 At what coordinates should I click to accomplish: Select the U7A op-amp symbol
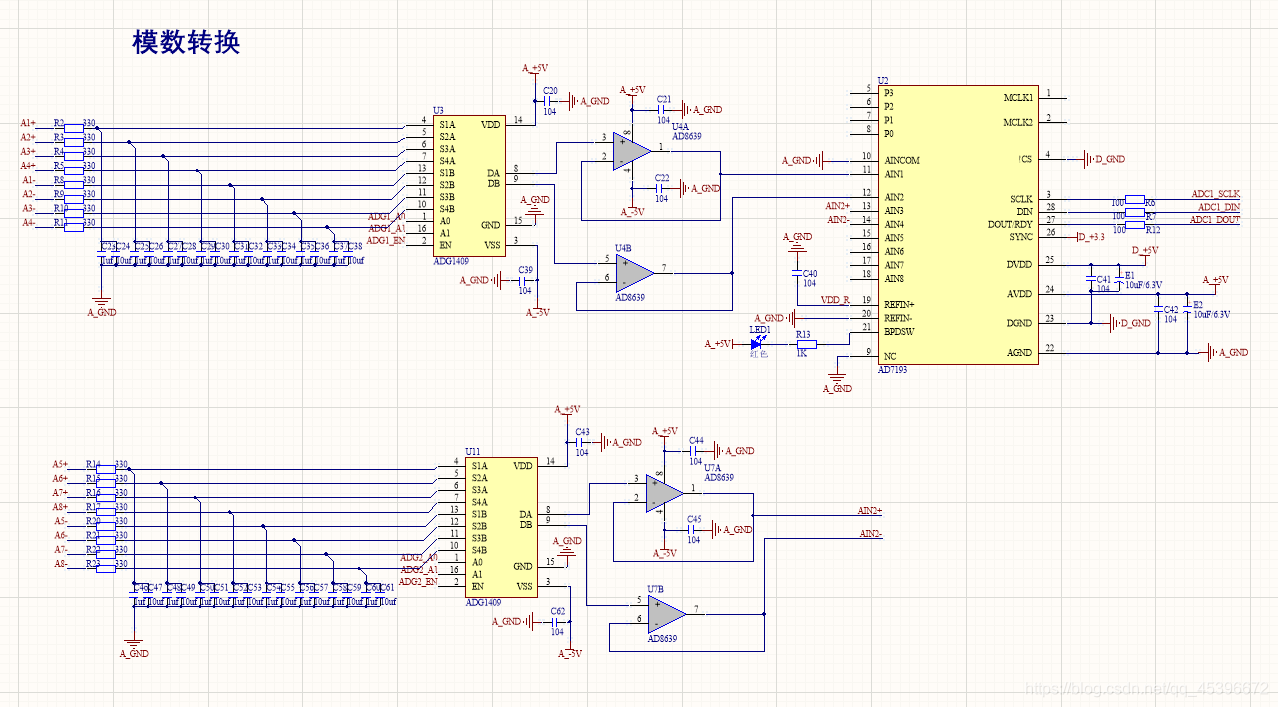[664, 492]
